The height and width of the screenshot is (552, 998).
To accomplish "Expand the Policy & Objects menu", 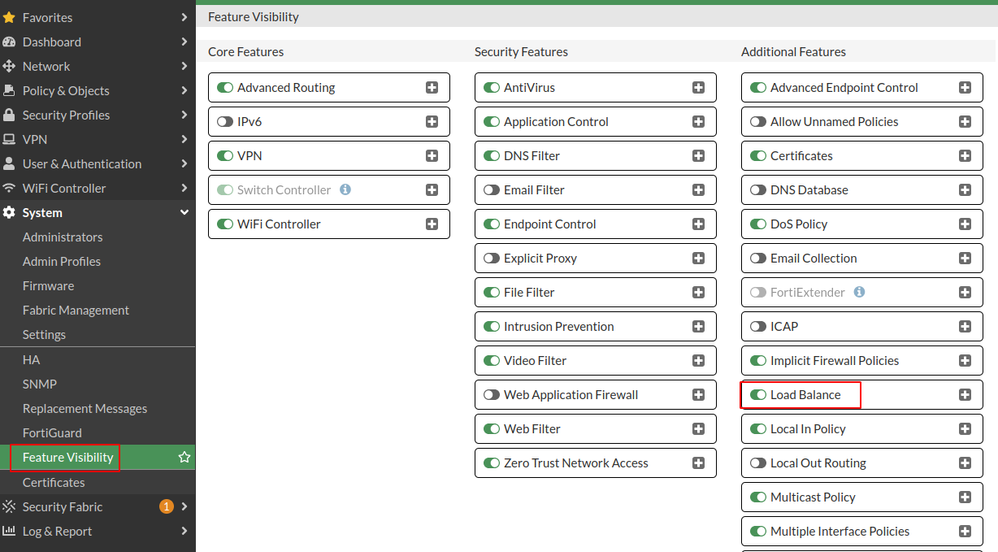I will [184, 91].
